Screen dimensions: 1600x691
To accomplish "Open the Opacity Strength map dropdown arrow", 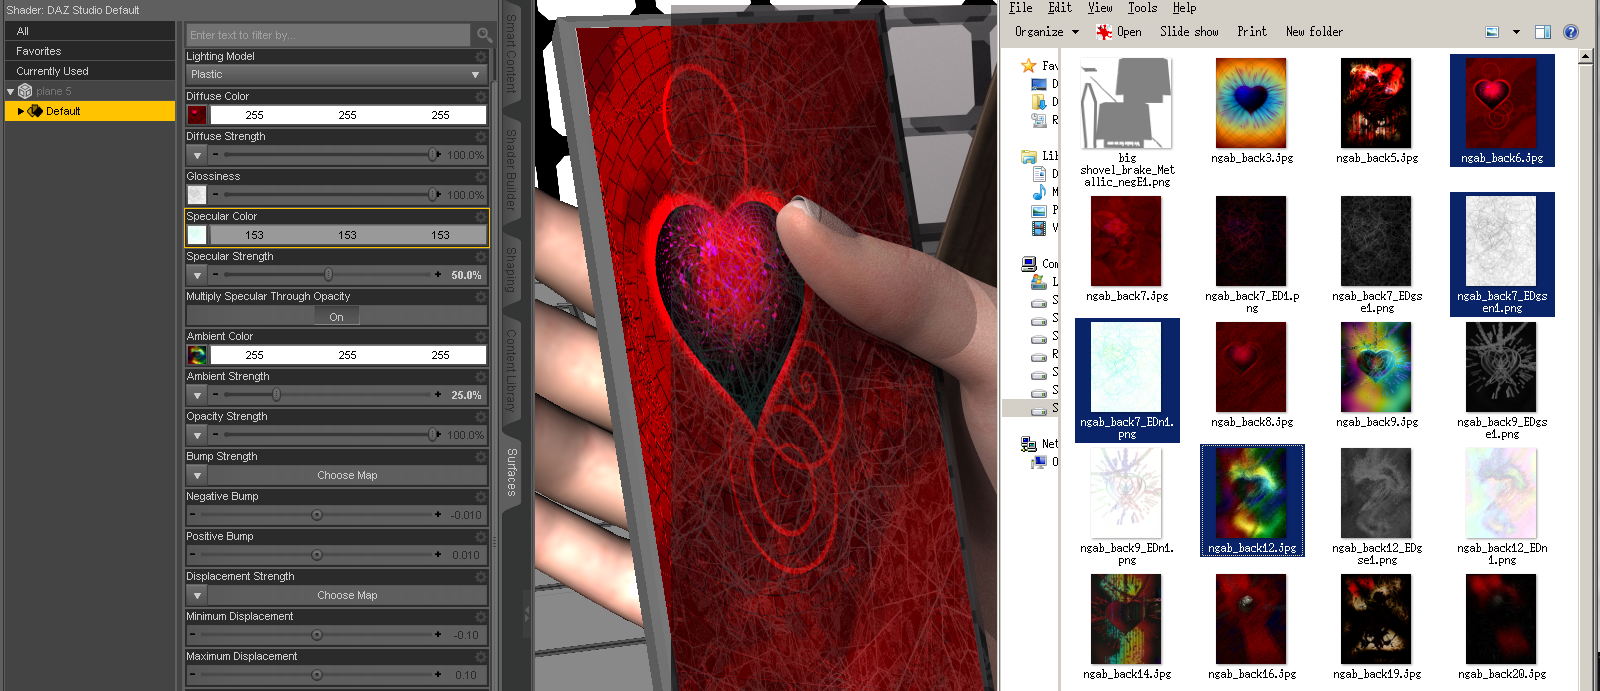I will (x=197, y=435).
